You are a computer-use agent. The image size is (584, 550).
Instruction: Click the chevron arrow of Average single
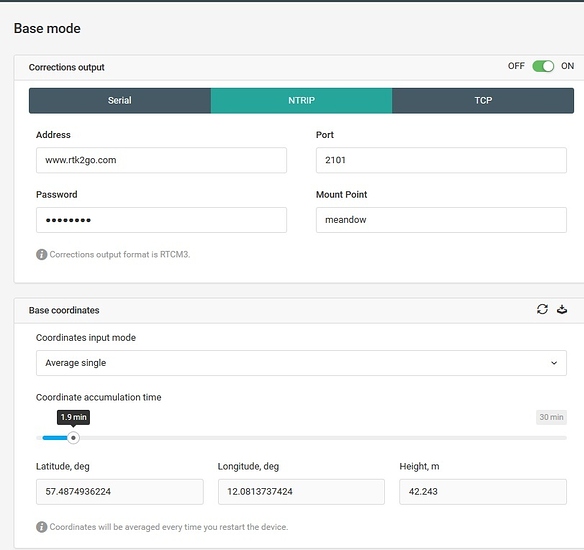pyautogui.click(x=554, y=363)
